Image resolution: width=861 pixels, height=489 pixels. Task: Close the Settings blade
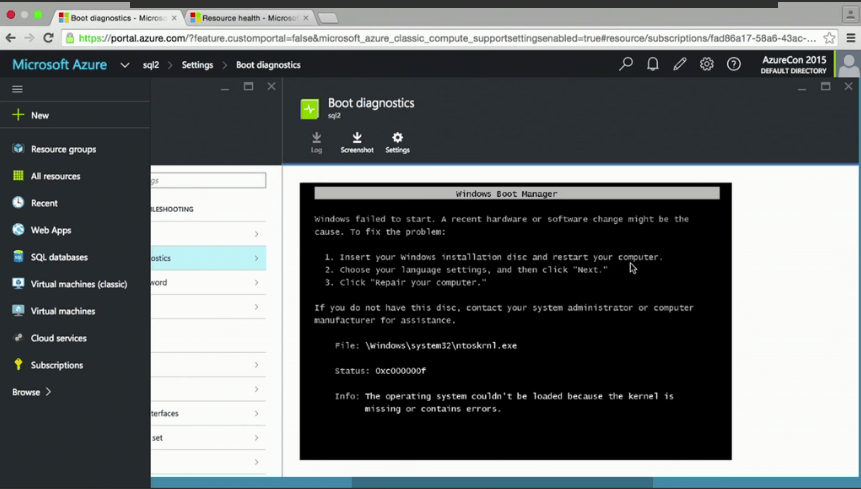[271, 86]
